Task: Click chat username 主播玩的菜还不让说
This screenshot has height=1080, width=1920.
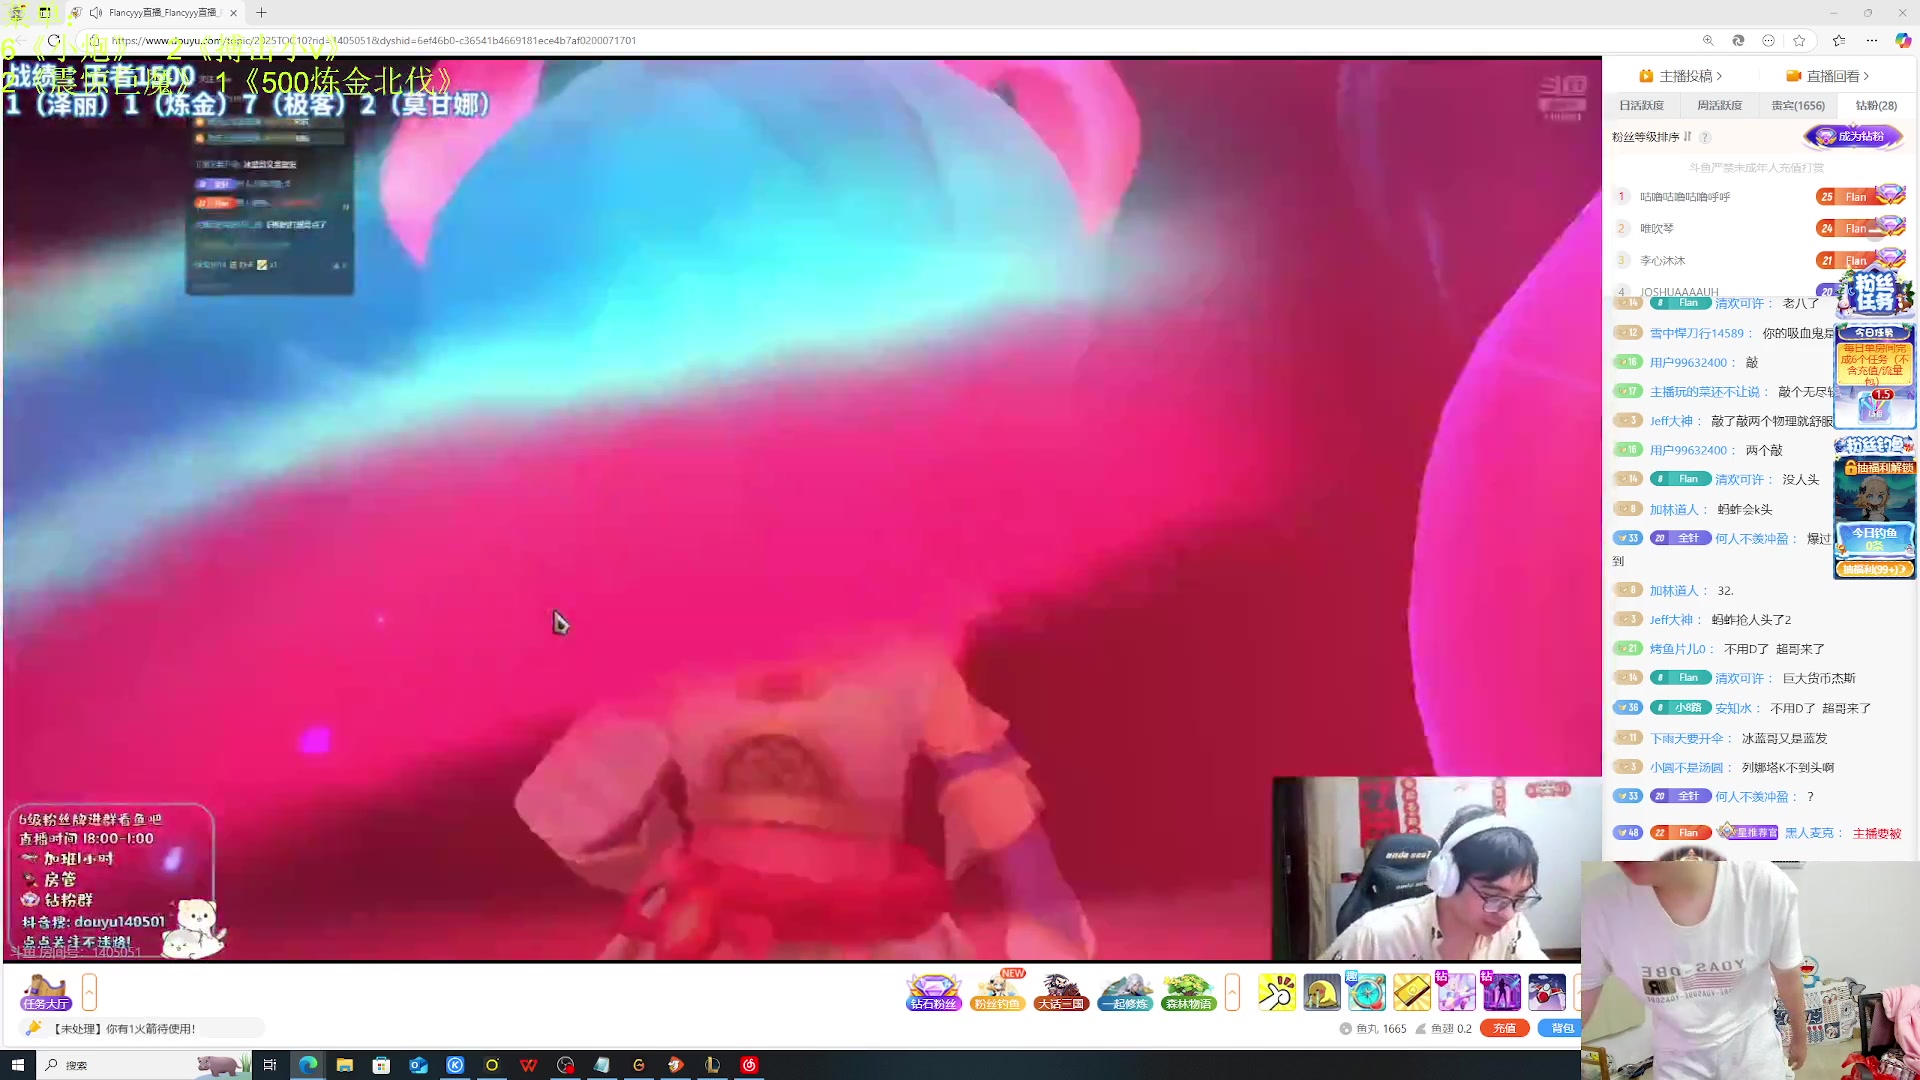Action: (x=1705, y=392)
